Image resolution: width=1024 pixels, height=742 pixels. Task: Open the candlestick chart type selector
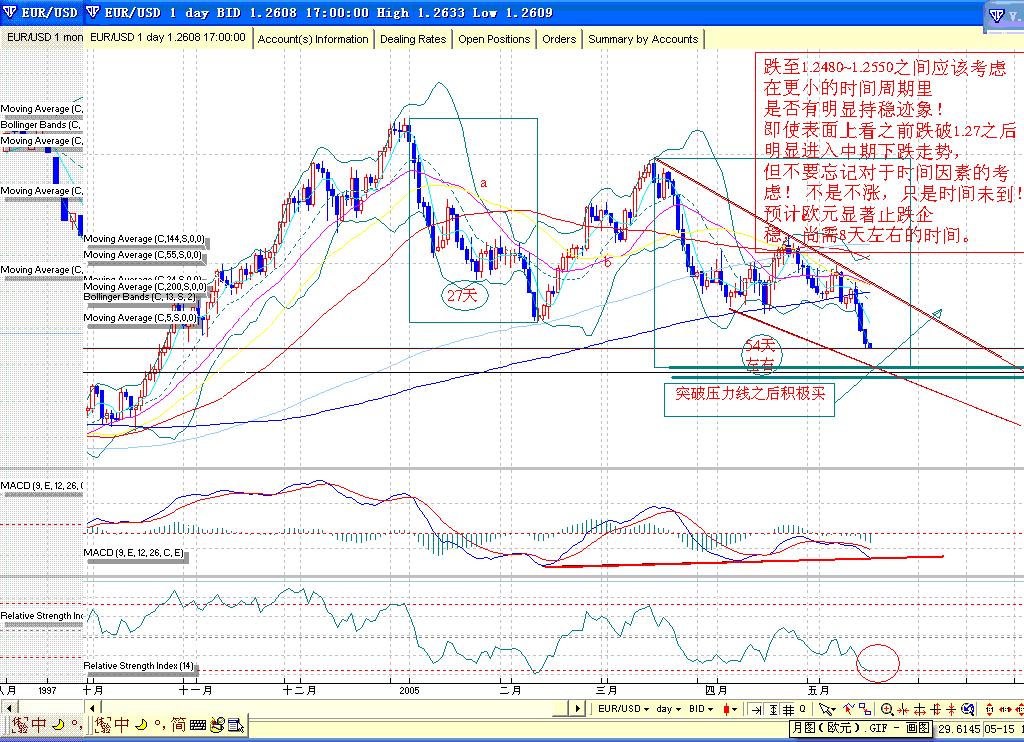click(x=730, y=709)
